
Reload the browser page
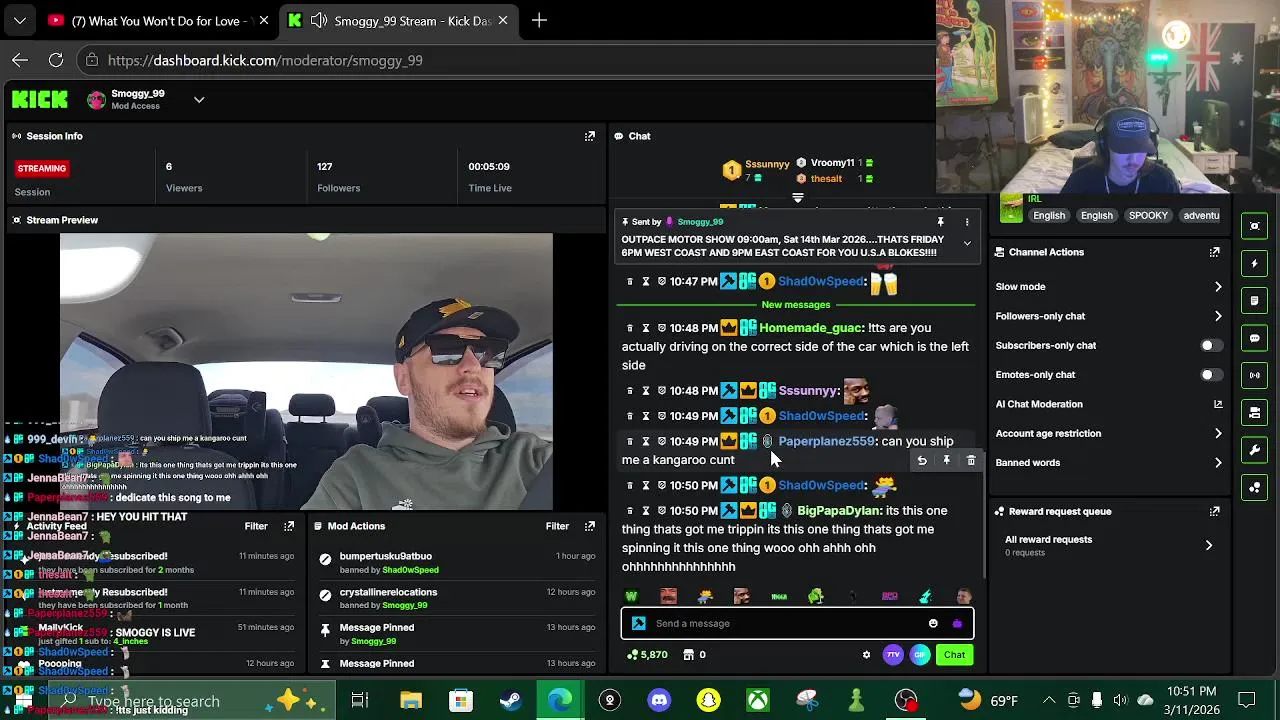(x=56, y=60)
